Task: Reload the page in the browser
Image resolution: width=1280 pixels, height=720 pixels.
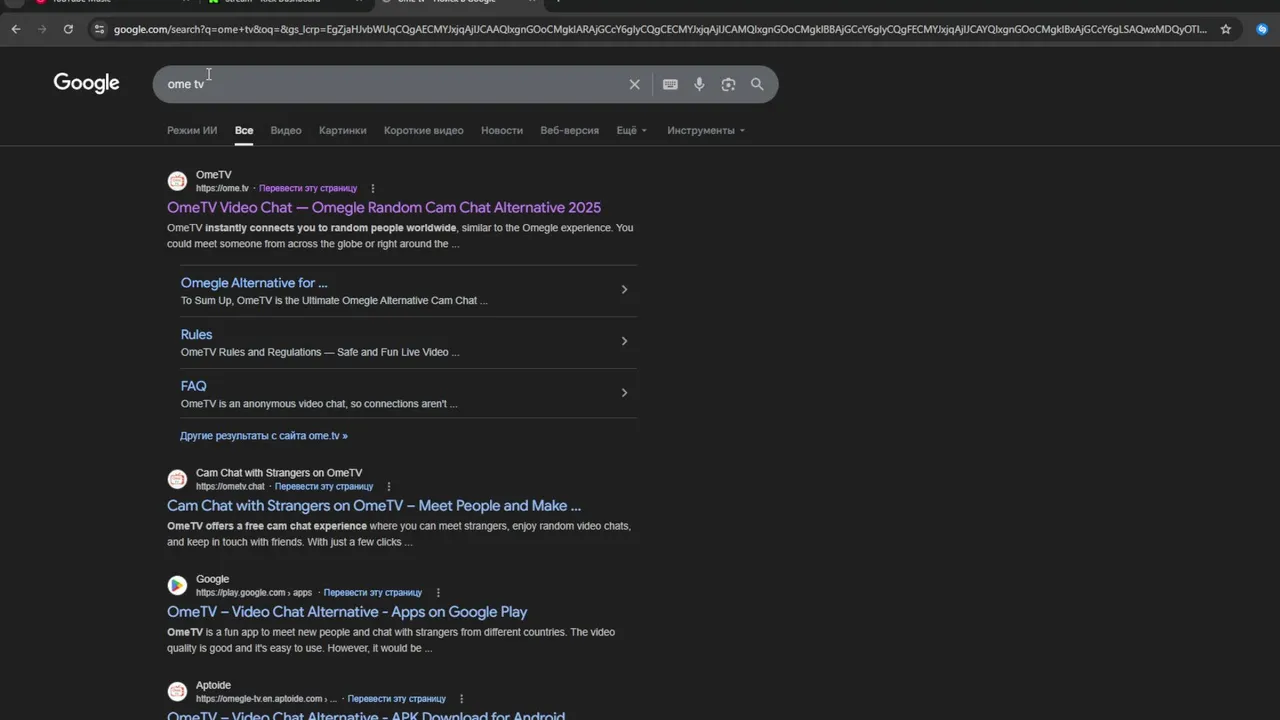Action: click(68, 29)
